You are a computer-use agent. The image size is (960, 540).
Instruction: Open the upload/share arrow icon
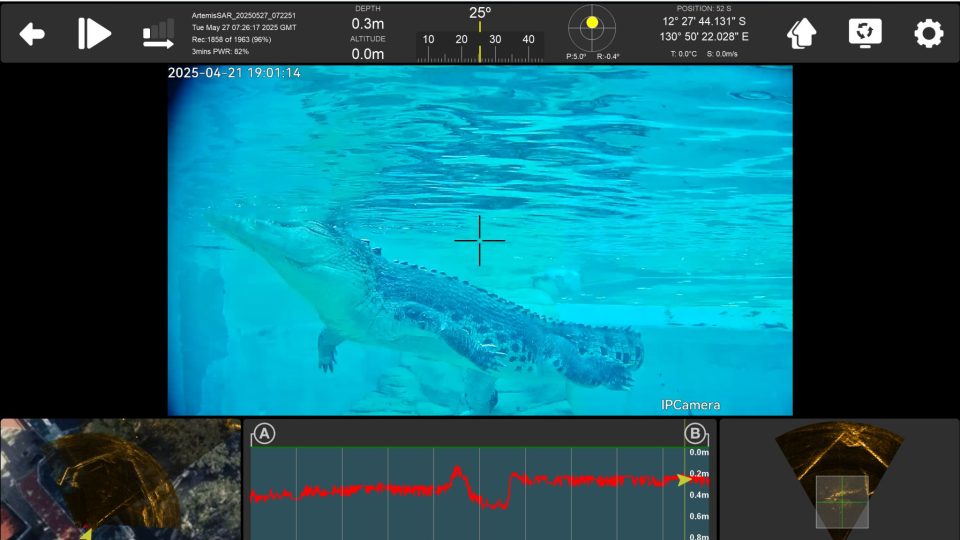[x=802, y=34]
